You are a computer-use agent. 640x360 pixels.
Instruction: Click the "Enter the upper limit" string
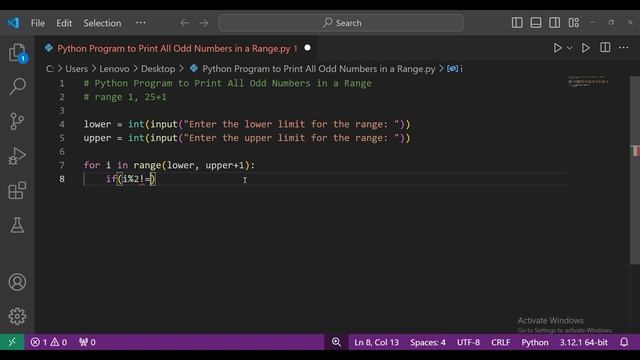coord(291,138)
